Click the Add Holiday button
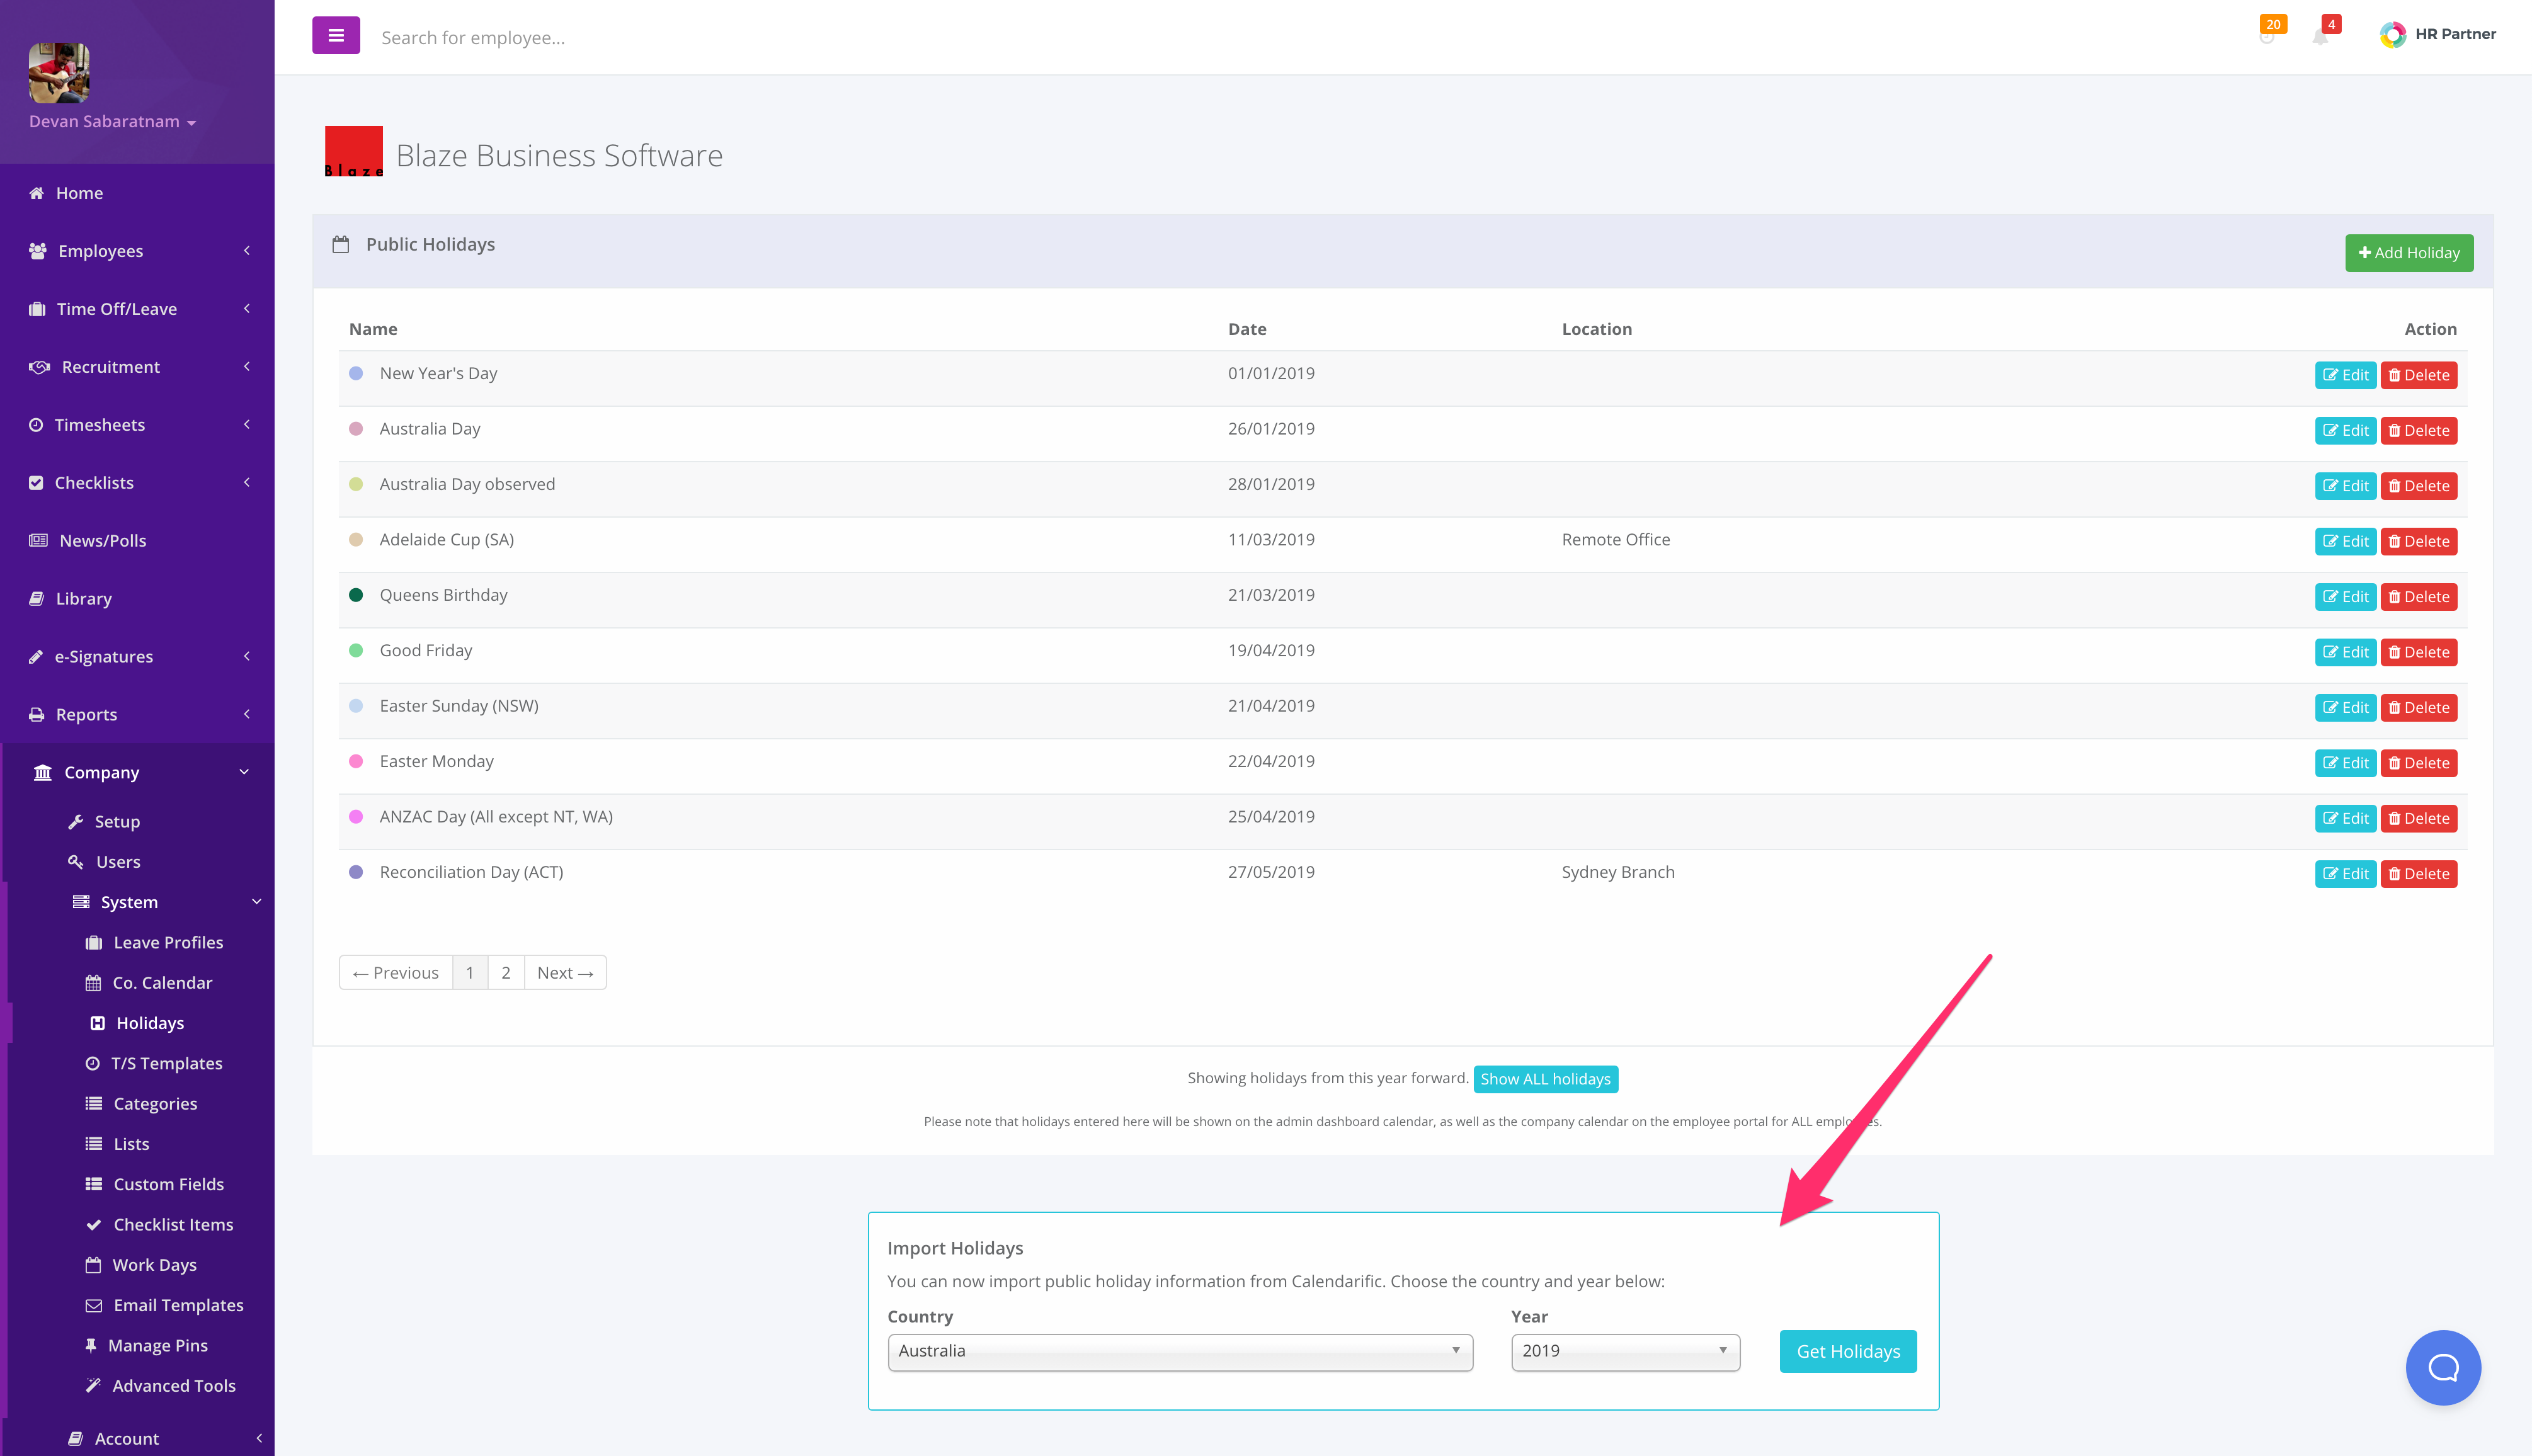2532x1456 pixels. pyautogui.click(x=2409, y=253)
